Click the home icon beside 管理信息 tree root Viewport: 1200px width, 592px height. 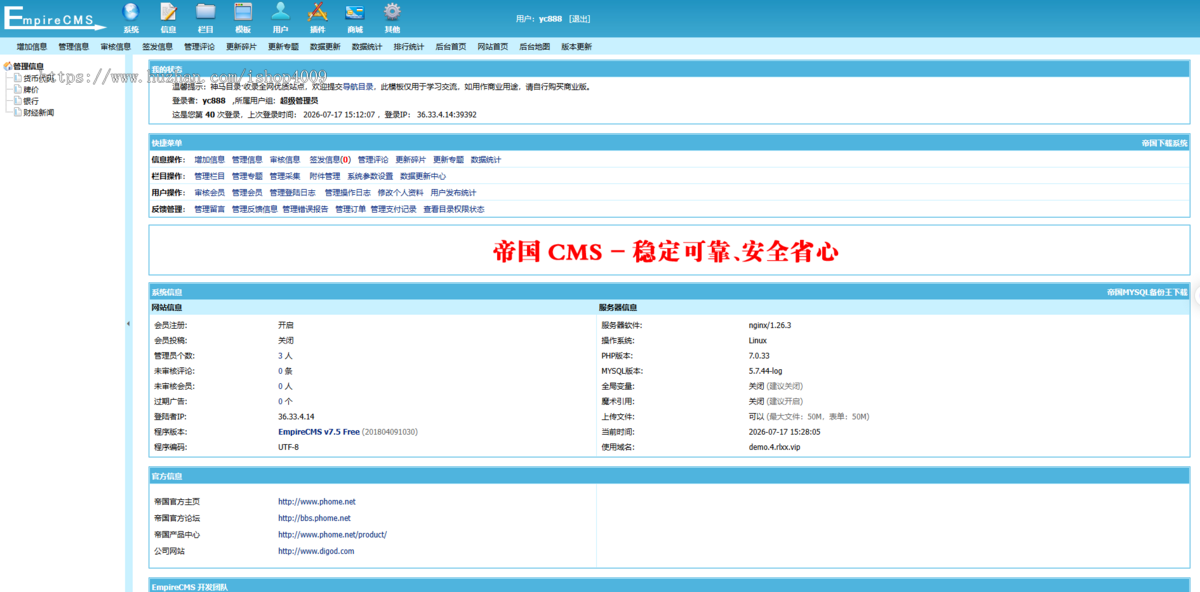[x=8, y=66]
